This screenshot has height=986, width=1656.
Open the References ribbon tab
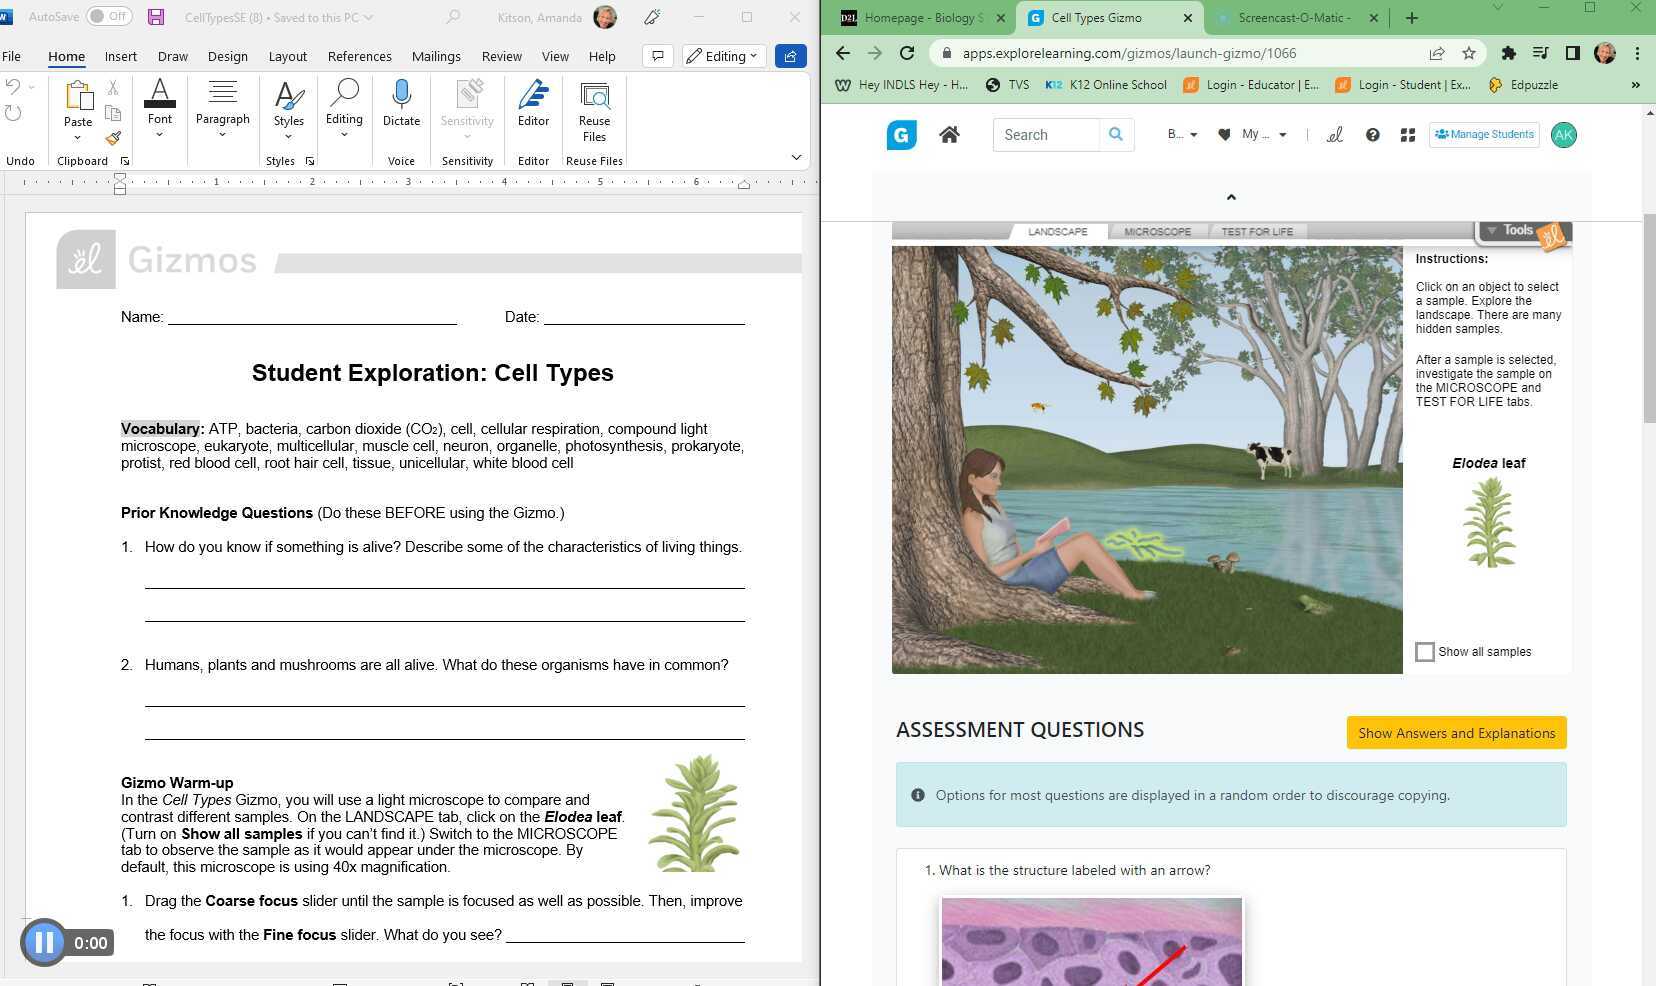[359, 56]
